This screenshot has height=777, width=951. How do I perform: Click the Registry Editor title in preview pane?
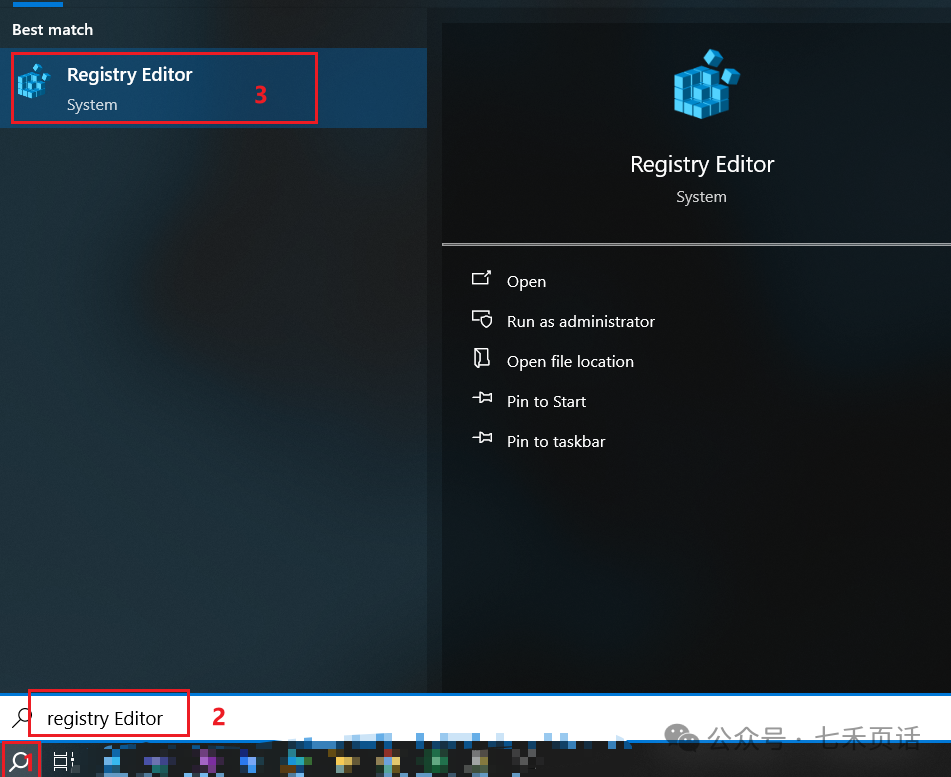click(702, 164)
